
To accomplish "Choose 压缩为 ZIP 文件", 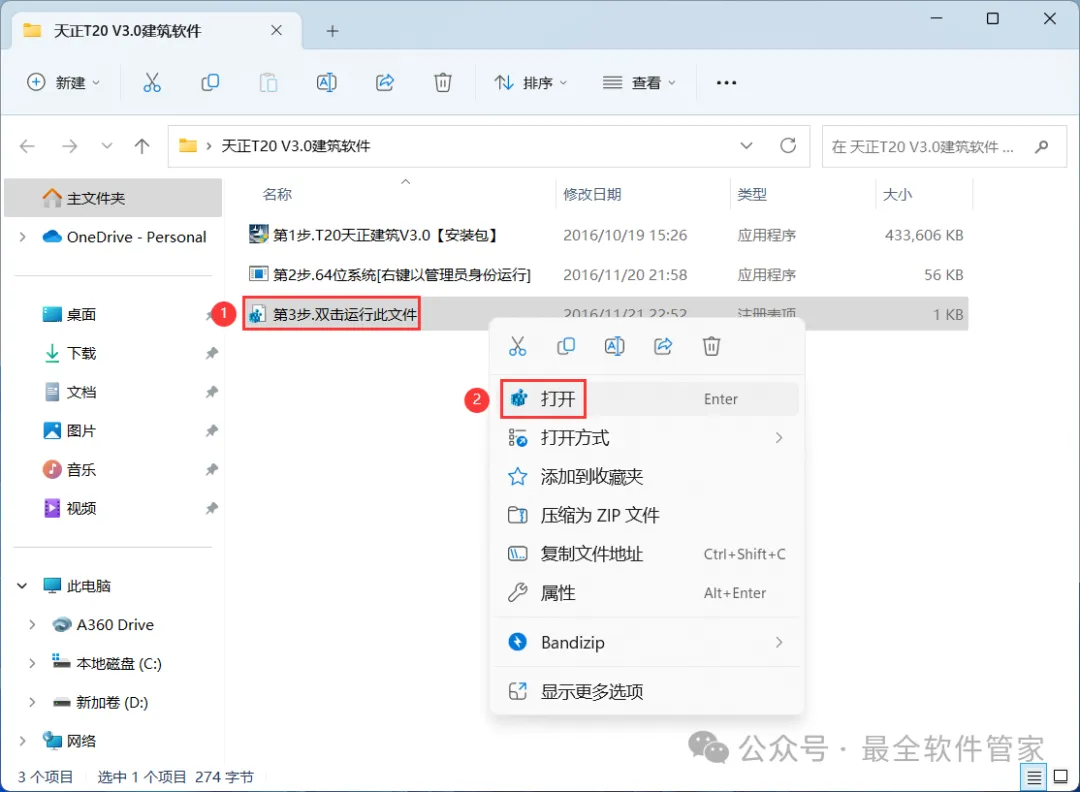I will (x=646, y=515).
